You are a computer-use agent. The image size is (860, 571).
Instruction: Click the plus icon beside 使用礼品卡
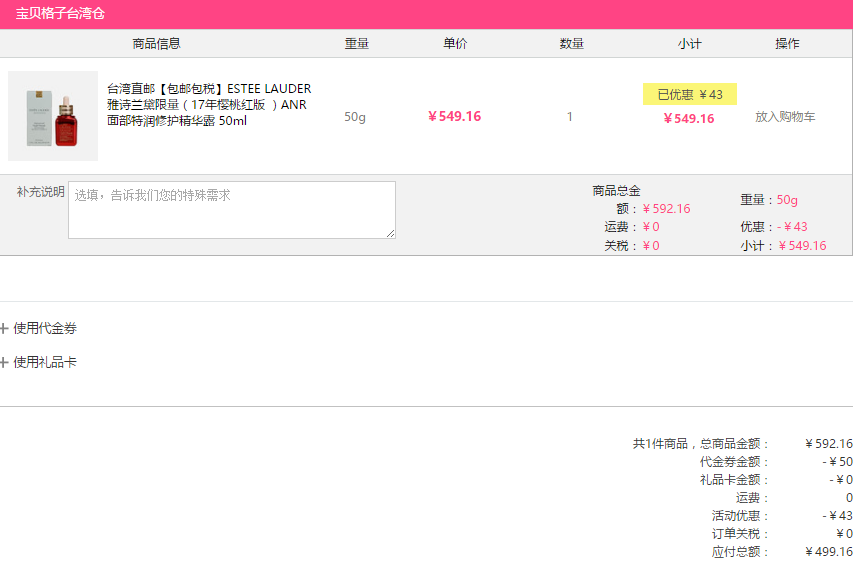4,363
